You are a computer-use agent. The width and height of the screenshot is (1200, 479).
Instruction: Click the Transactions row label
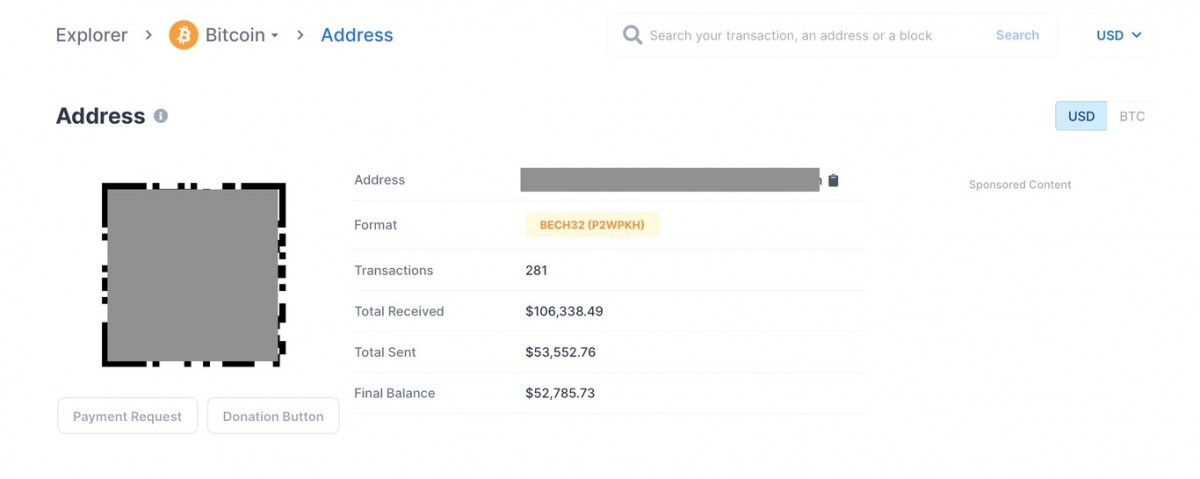pyautogui.click(x=394, y=270)
